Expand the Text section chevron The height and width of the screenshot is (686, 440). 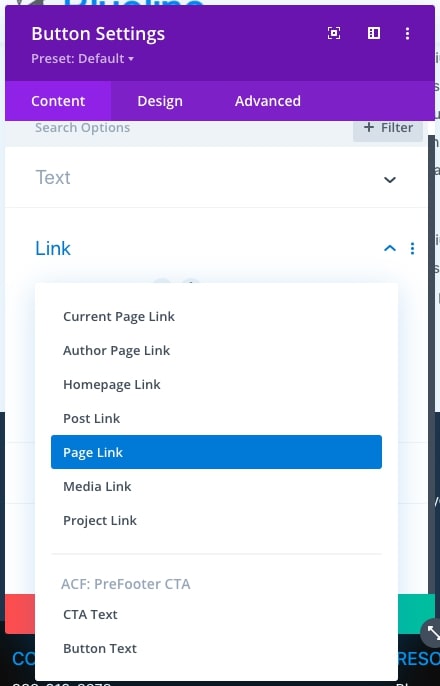click(390, 179)
